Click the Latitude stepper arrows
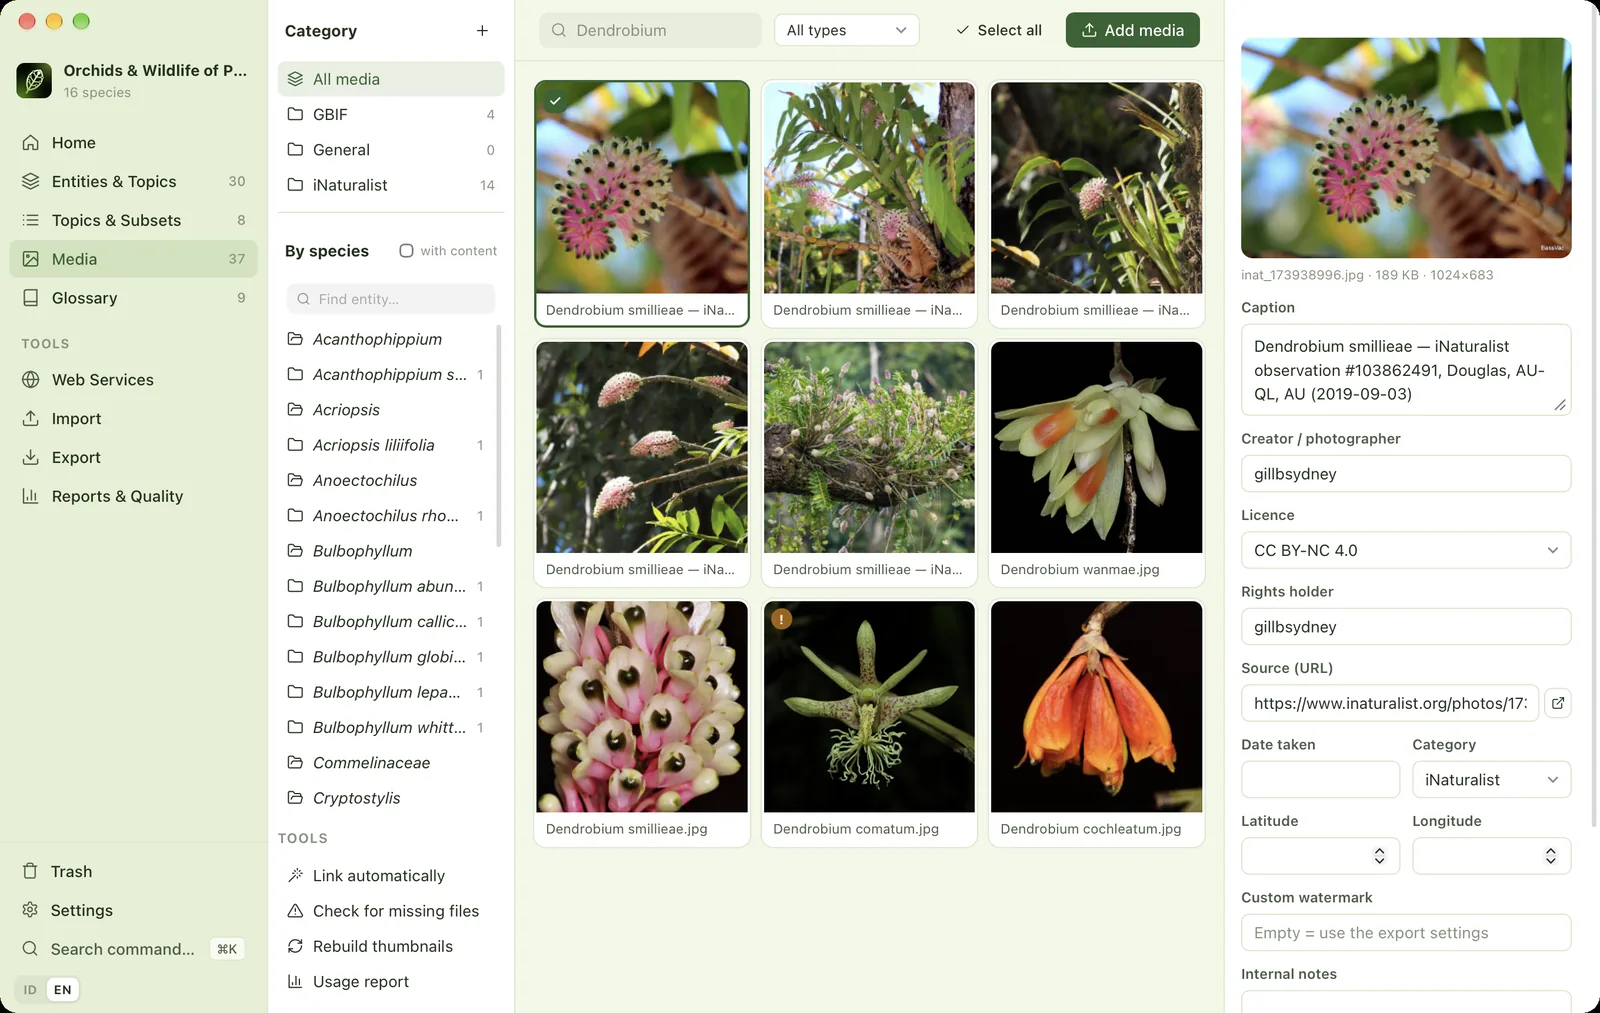This screenshot has width=1600, height=1013. (1379, 856)
